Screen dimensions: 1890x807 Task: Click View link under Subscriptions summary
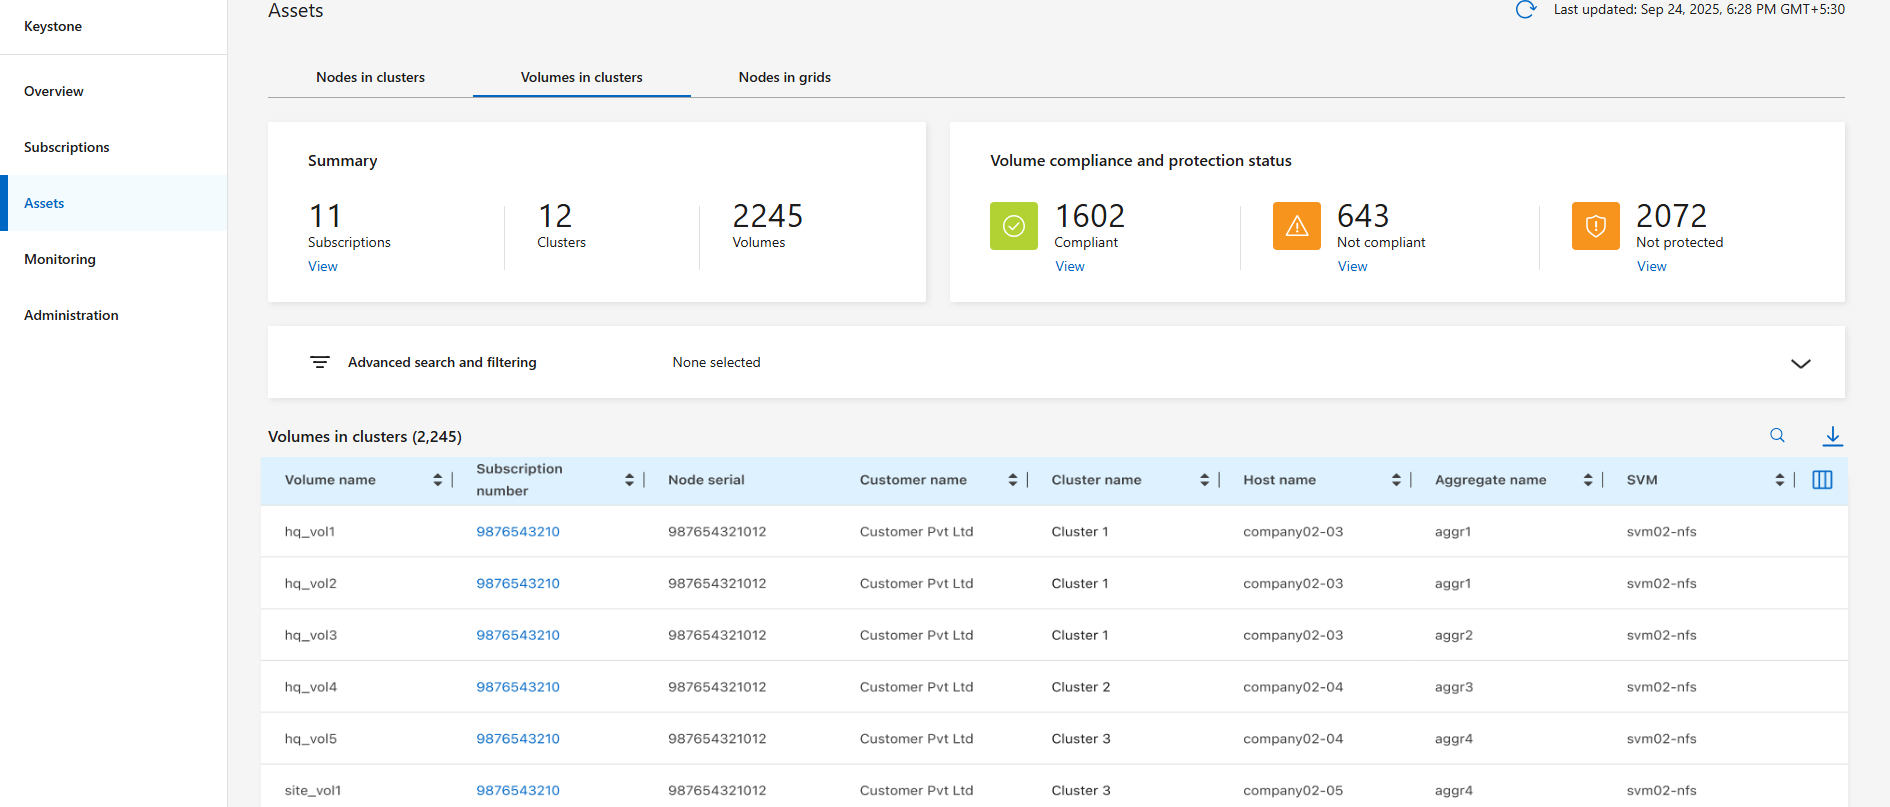pyautogui.click(x=322, y=266)
